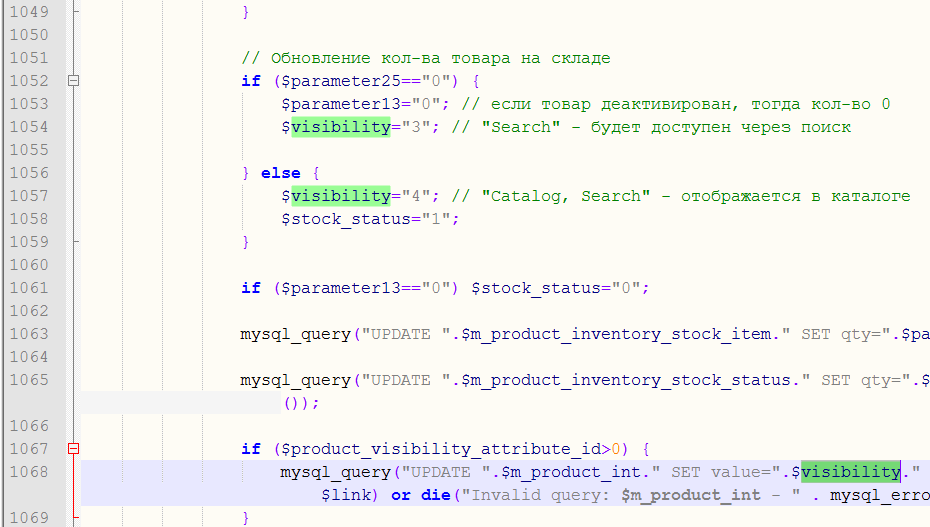Click line number 1049 in the margin

coord(28,12)
